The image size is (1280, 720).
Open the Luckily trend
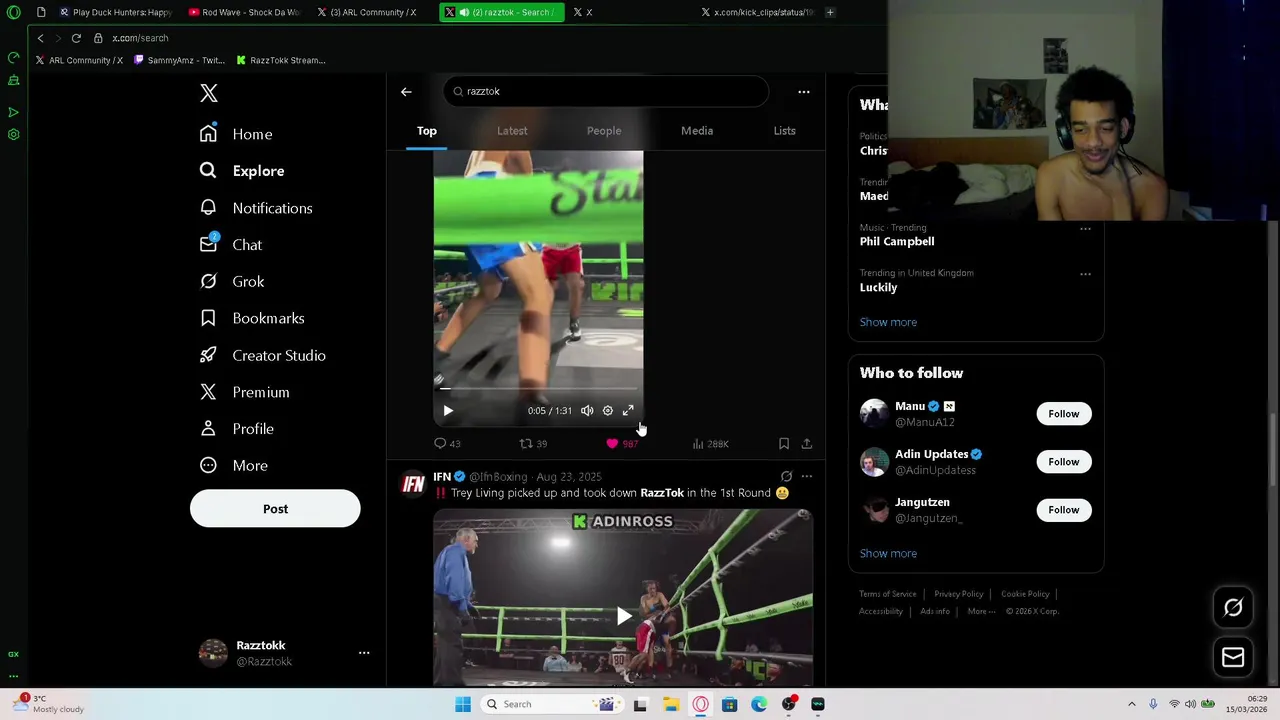(878, 288)
